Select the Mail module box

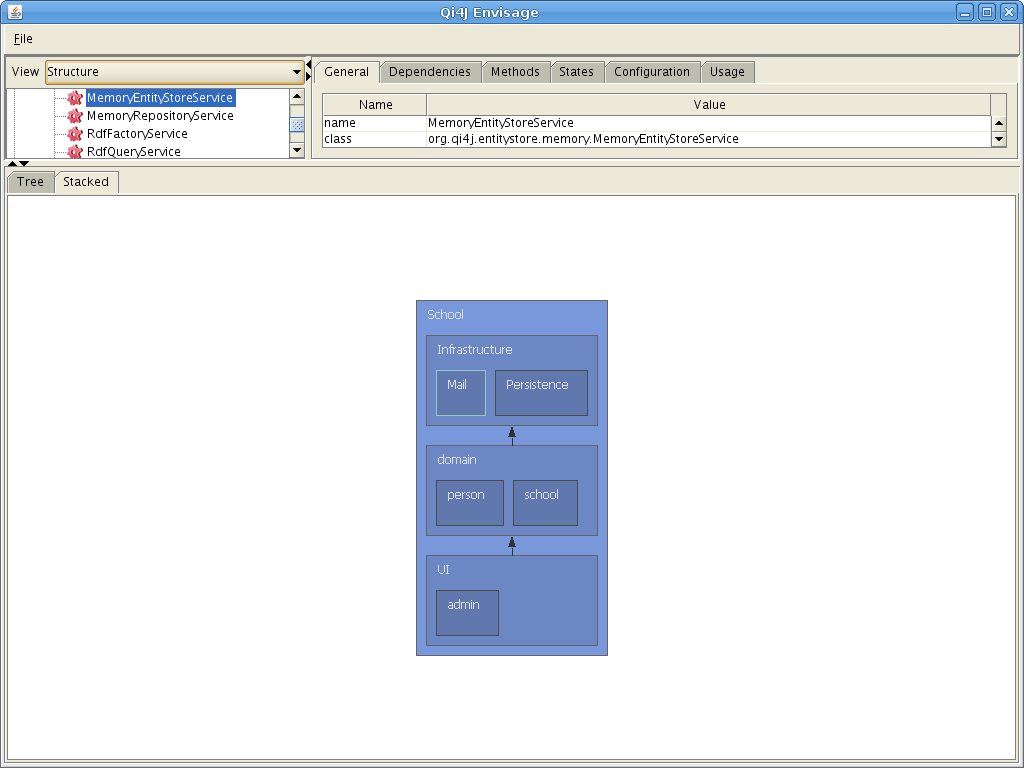click(460, 393)
